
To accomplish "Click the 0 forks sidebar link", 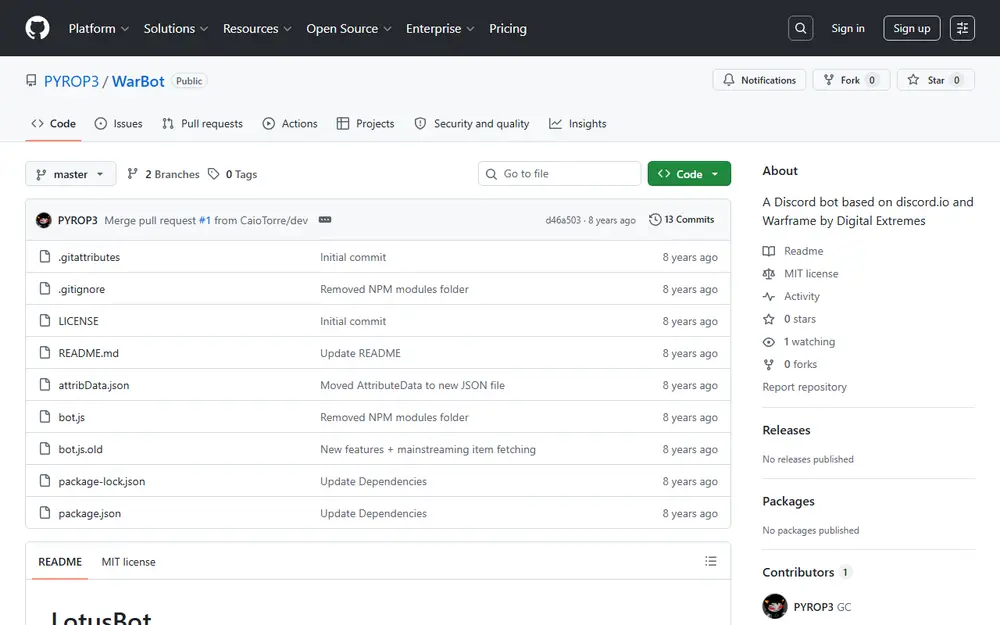I will 790,364.
